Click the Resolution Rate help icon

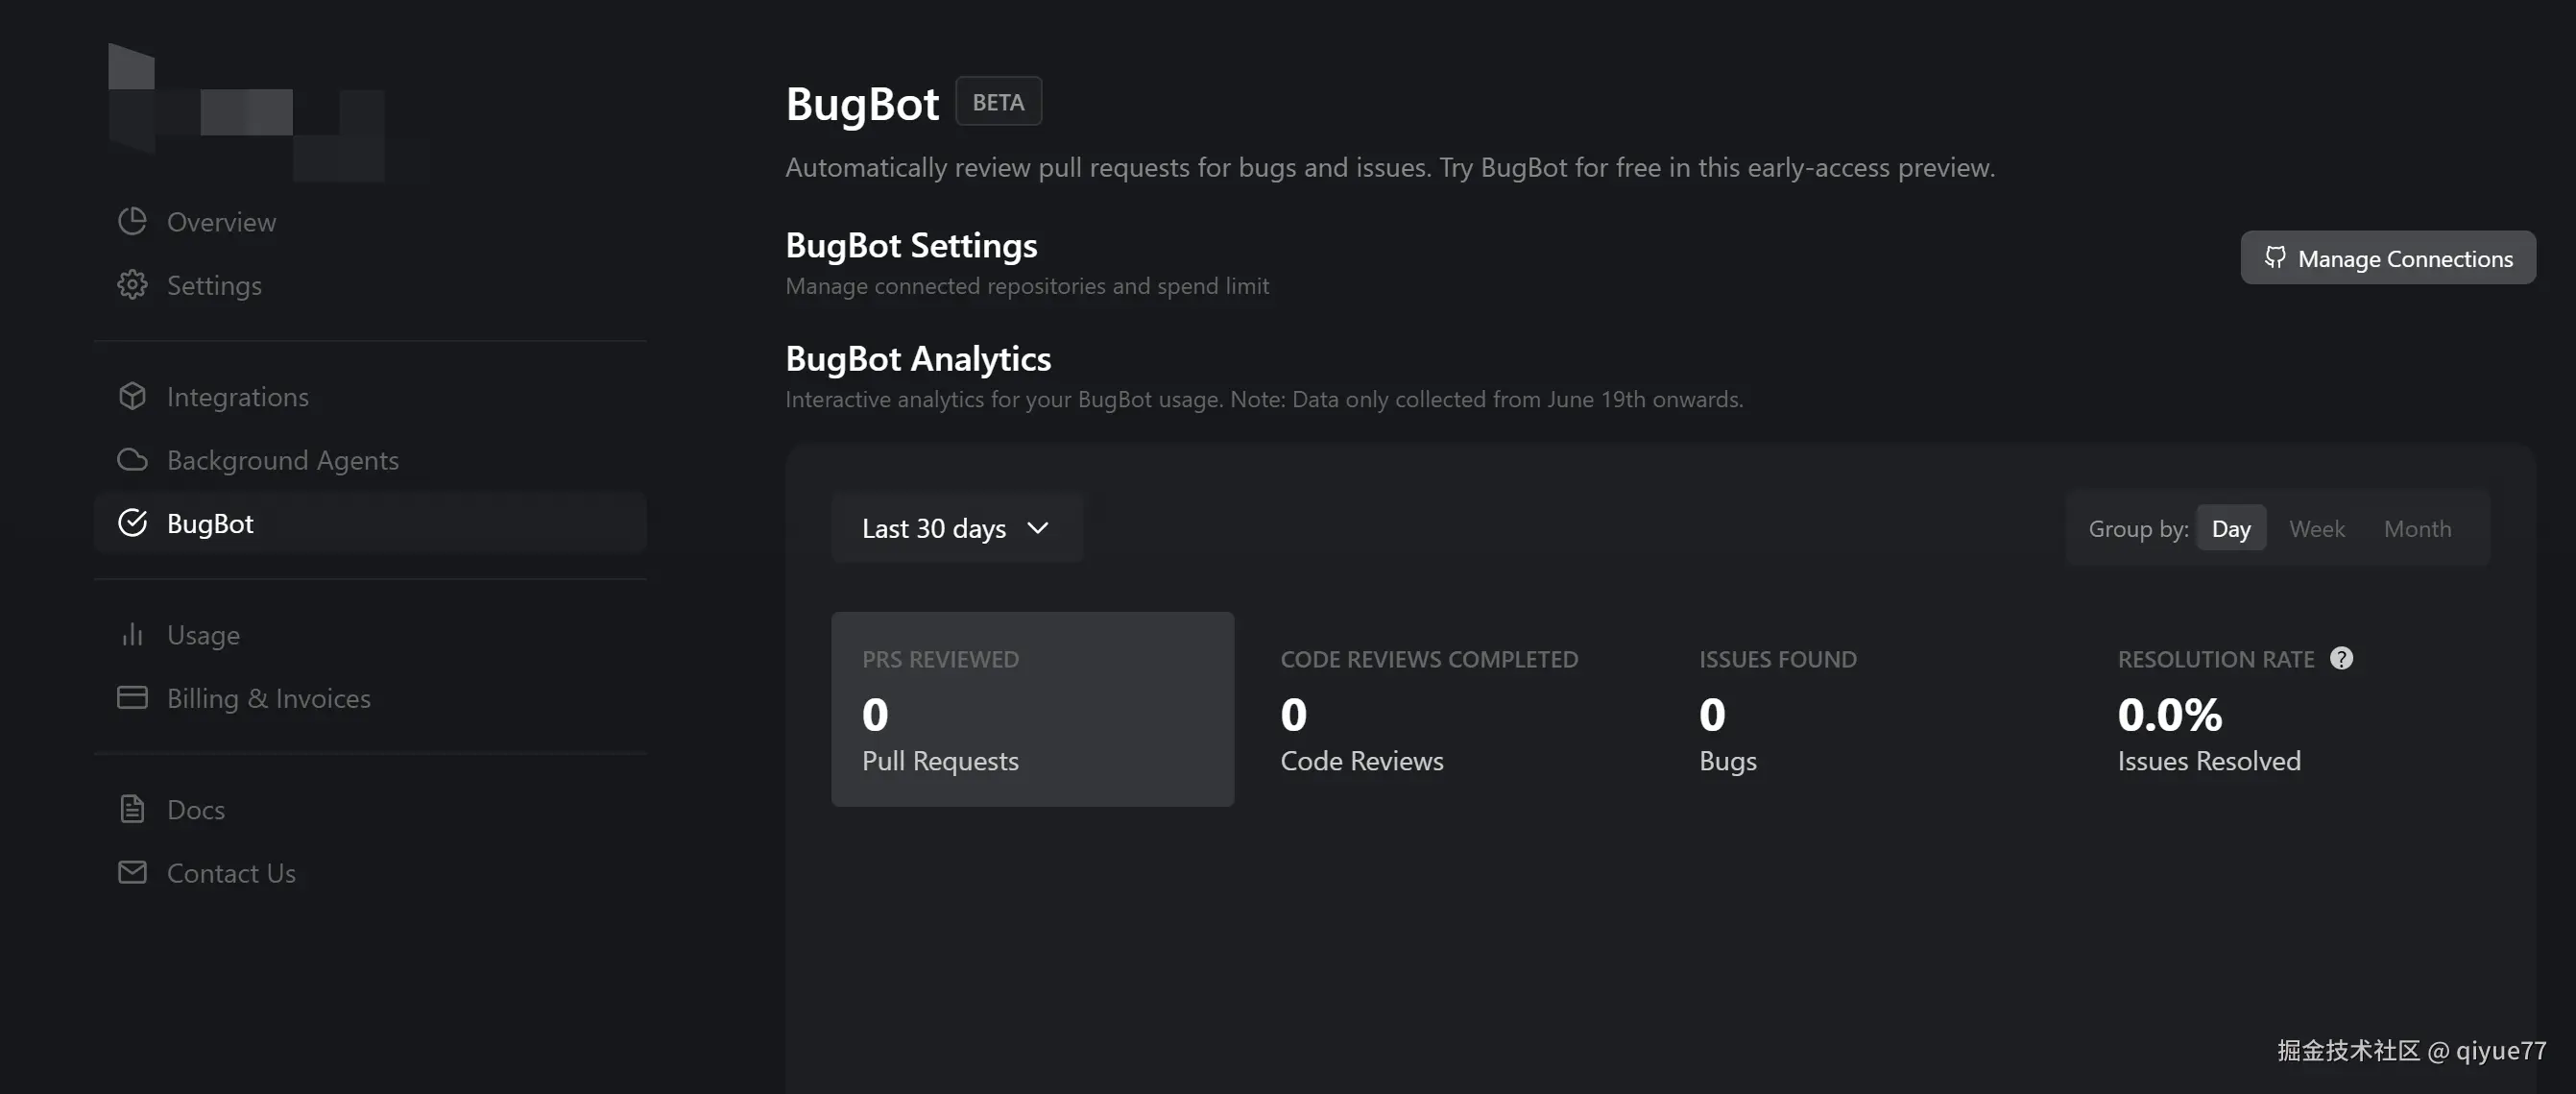(2341, 658)
